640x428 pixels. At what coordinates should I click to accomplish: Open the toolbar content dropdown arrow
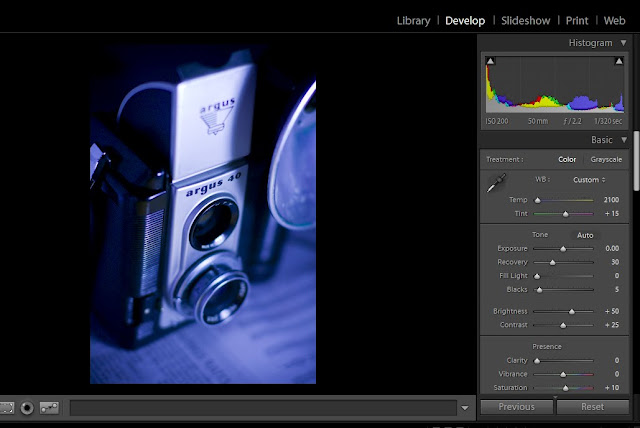pyautogui.click(x=464, y=408)
